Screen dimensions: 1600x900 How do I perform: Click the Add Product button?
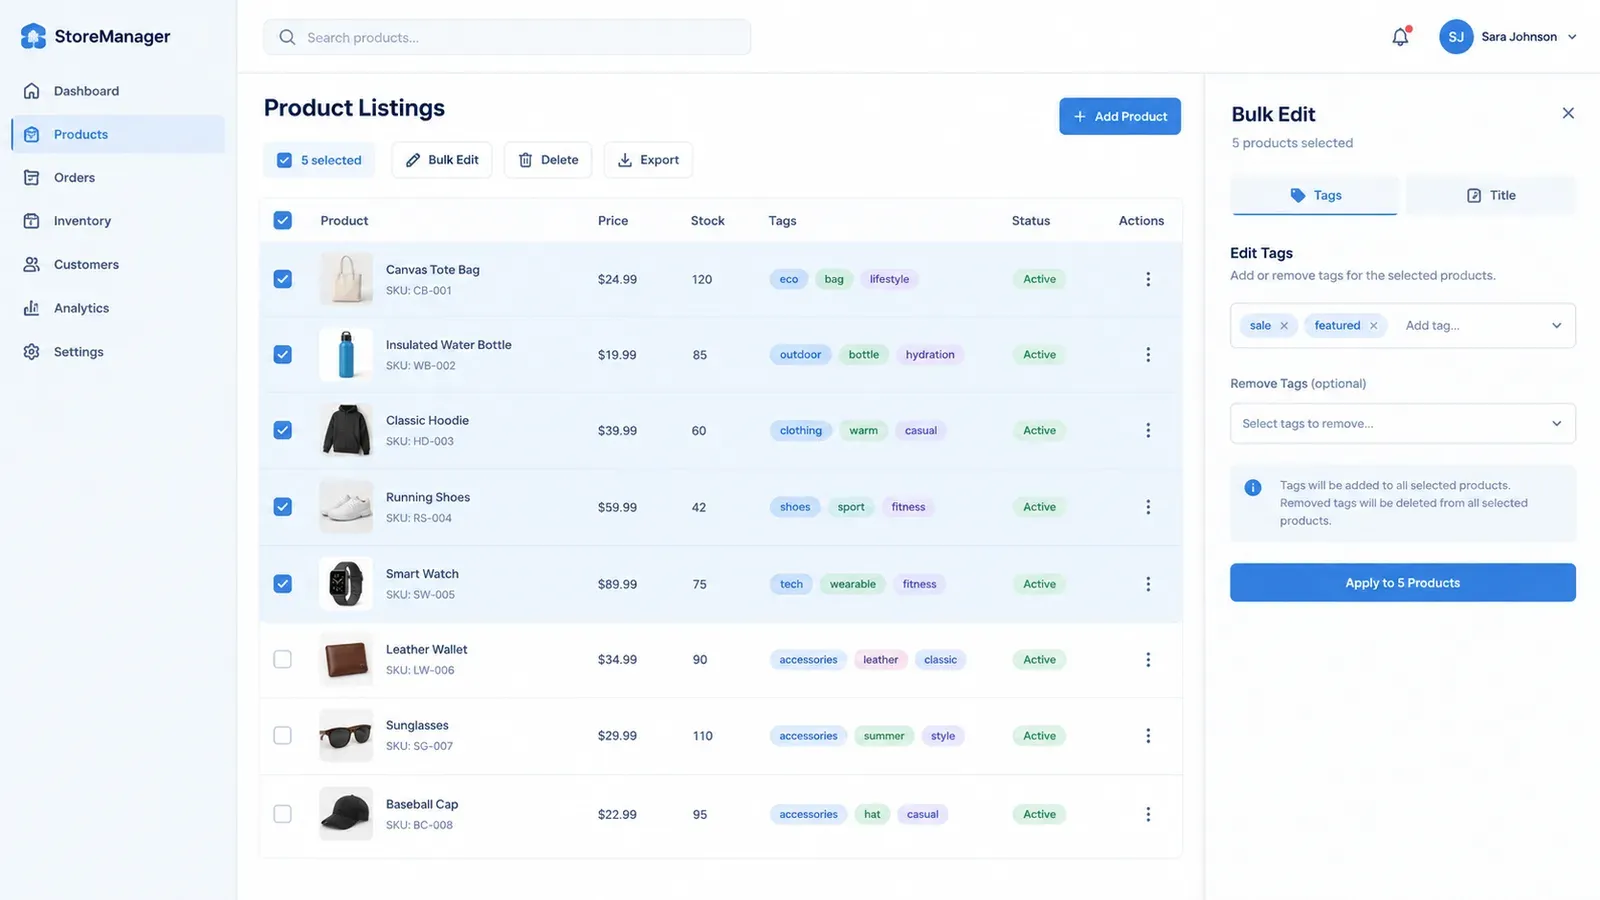1120,116
